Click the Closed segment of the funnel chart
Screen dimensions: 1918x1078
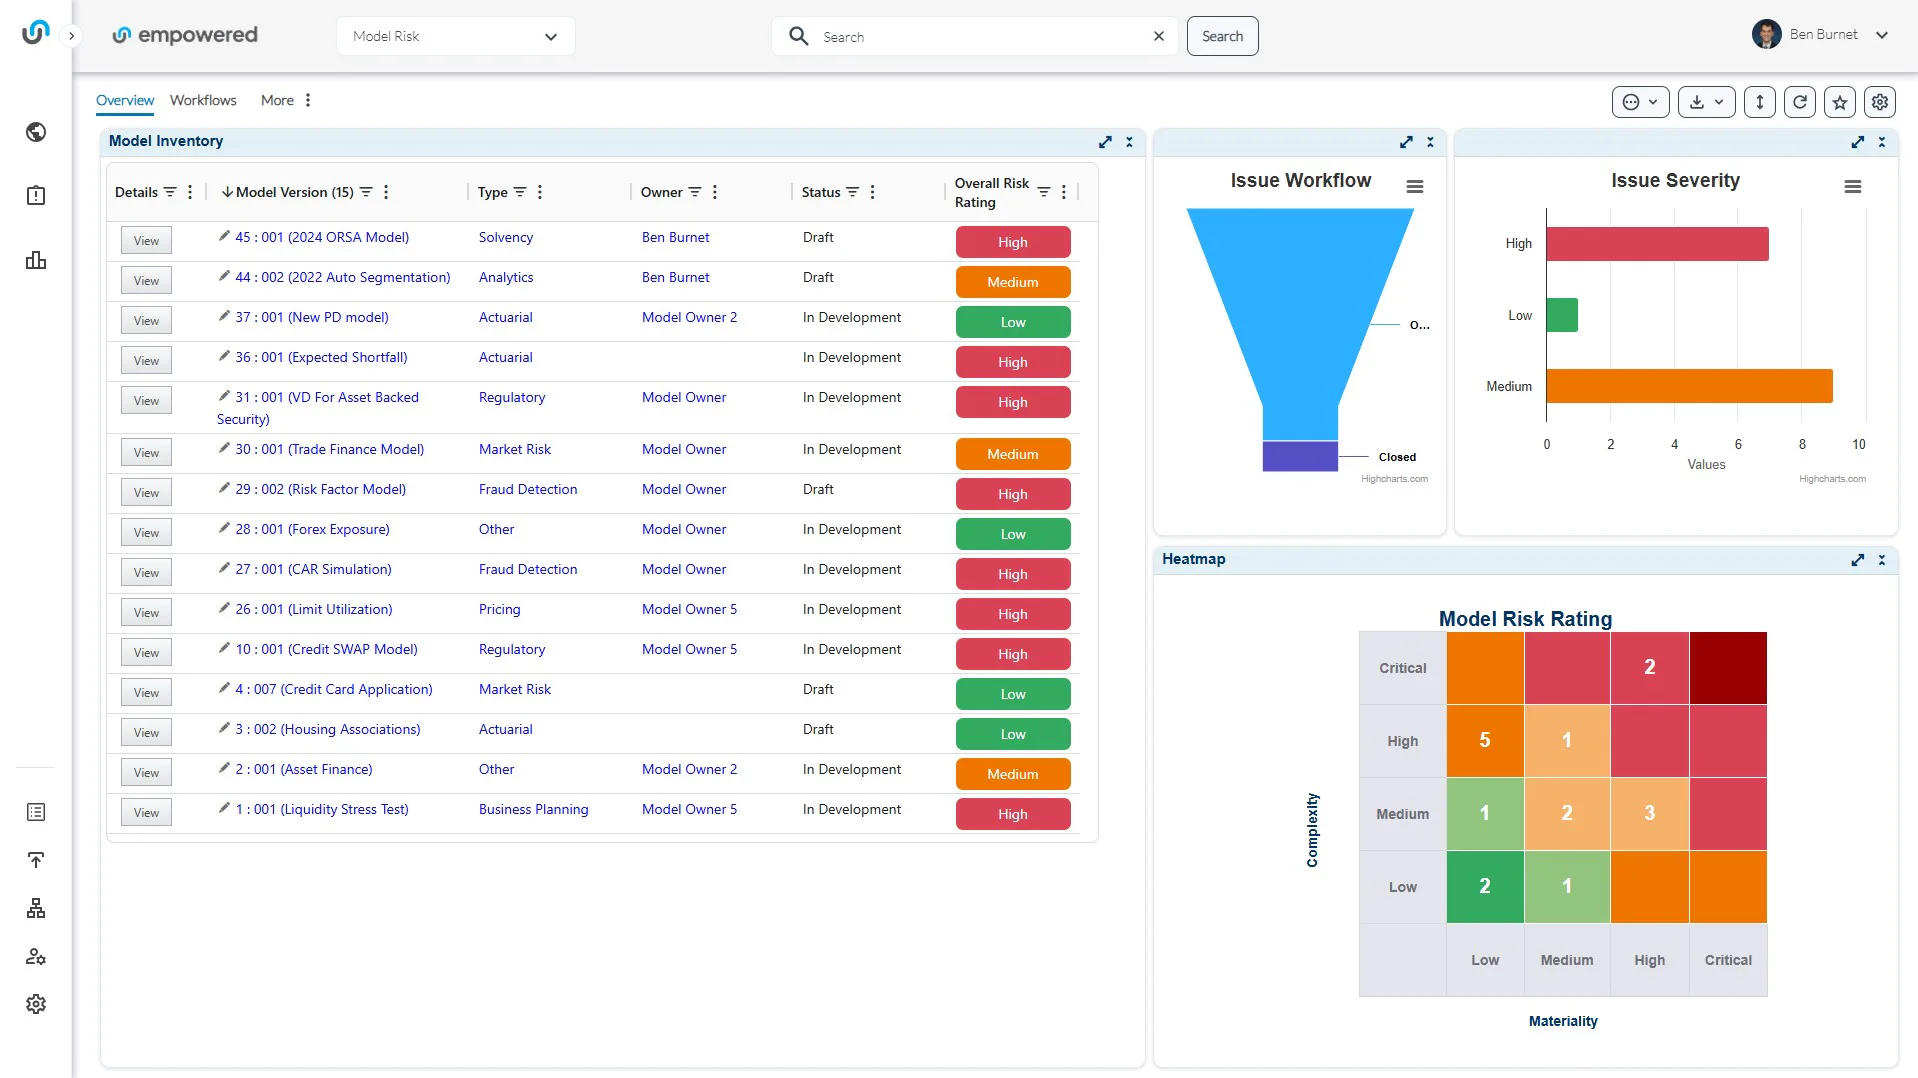pyautogui.click(x=1300, y=456)
